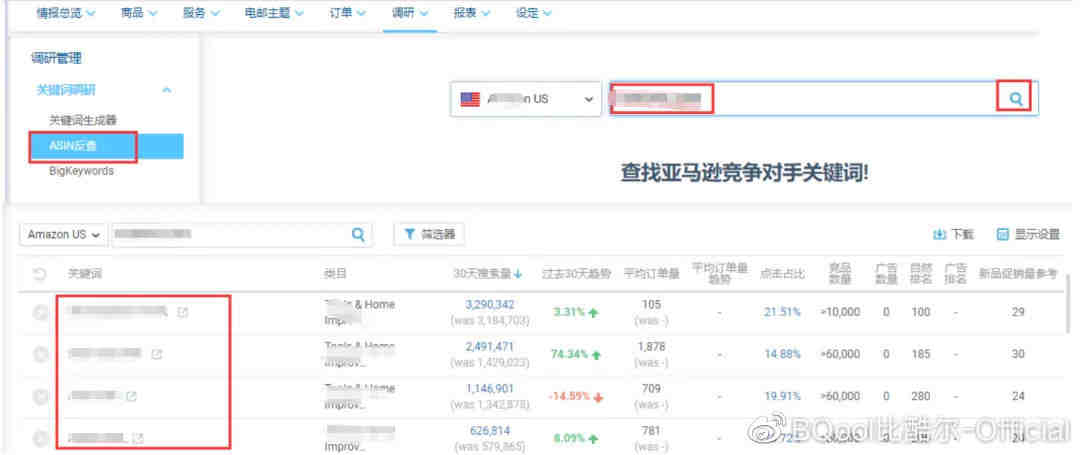Collapse the 关键词调研 sidebar section
Viewport: 1080px width, 455px height.
pyautogui.click(x=167, y=90)
